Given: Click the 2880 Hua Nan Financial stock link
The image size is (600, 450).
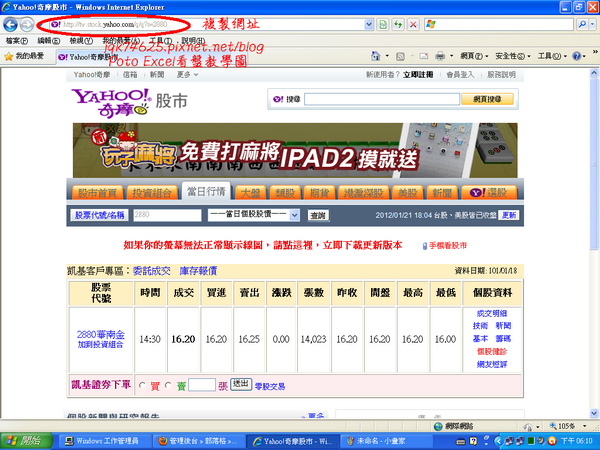Looking at the screenshot, I should [101, 335].
